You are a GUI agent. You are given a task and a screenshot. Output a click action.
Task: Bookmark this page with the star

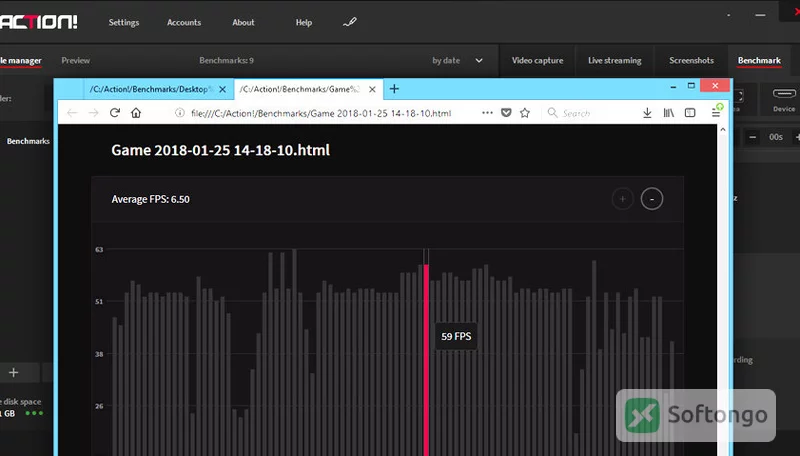(524, 113)
